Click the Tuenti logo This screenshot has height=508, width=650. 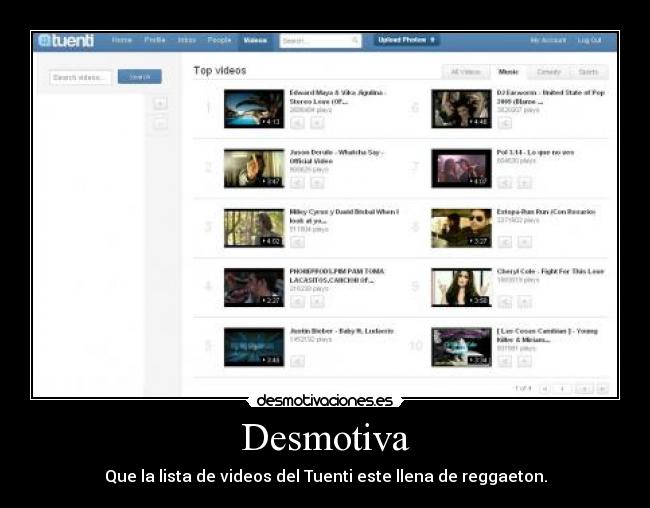coord(66,41)
